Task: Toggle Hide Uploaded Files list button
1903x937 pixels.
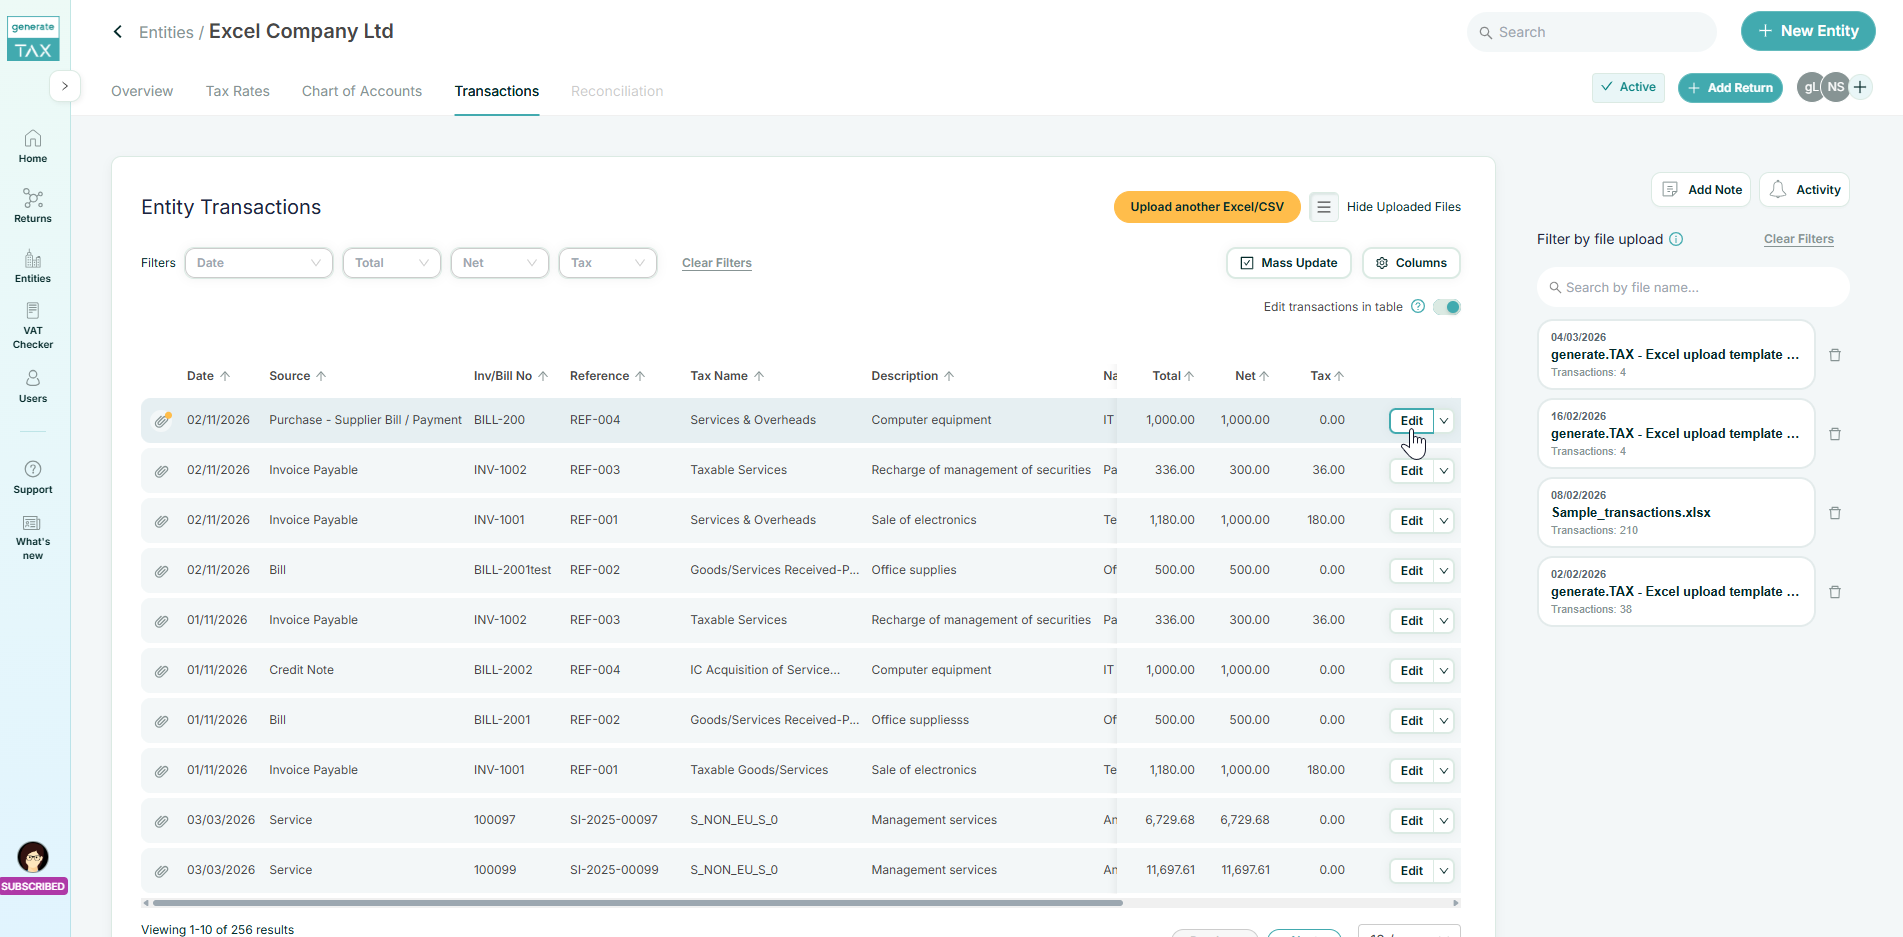Action: click(x=1324, y=207)
